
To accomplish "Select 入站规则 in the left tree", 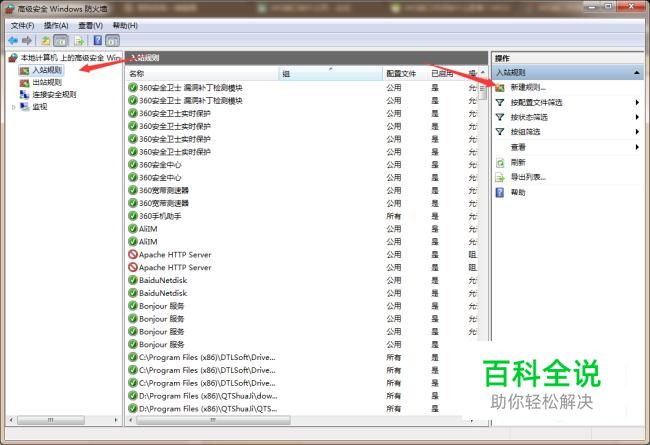I will pyautogui.click(x=47, y=70).
